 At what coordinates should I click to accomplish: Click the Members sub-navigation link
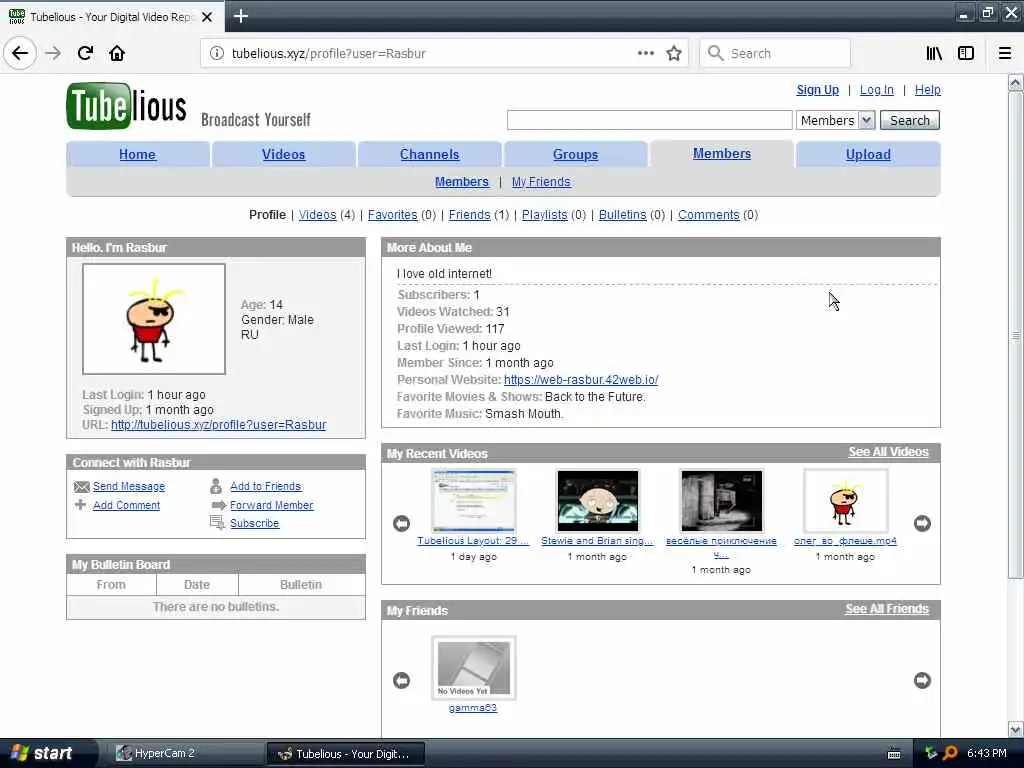tap(462, 182)
